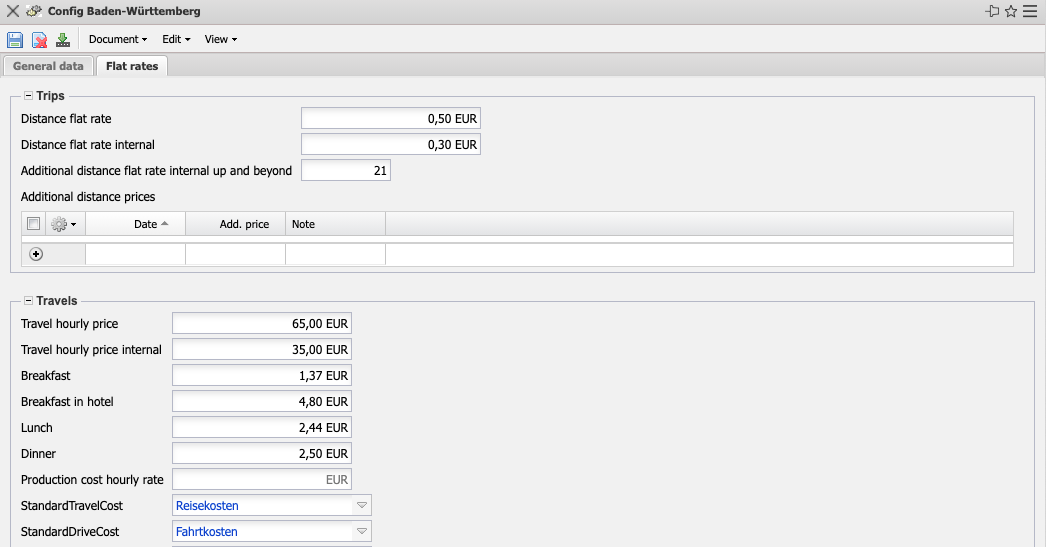
Task: Expand the StandardDriveCost dropdown
Action: point(362,532)
